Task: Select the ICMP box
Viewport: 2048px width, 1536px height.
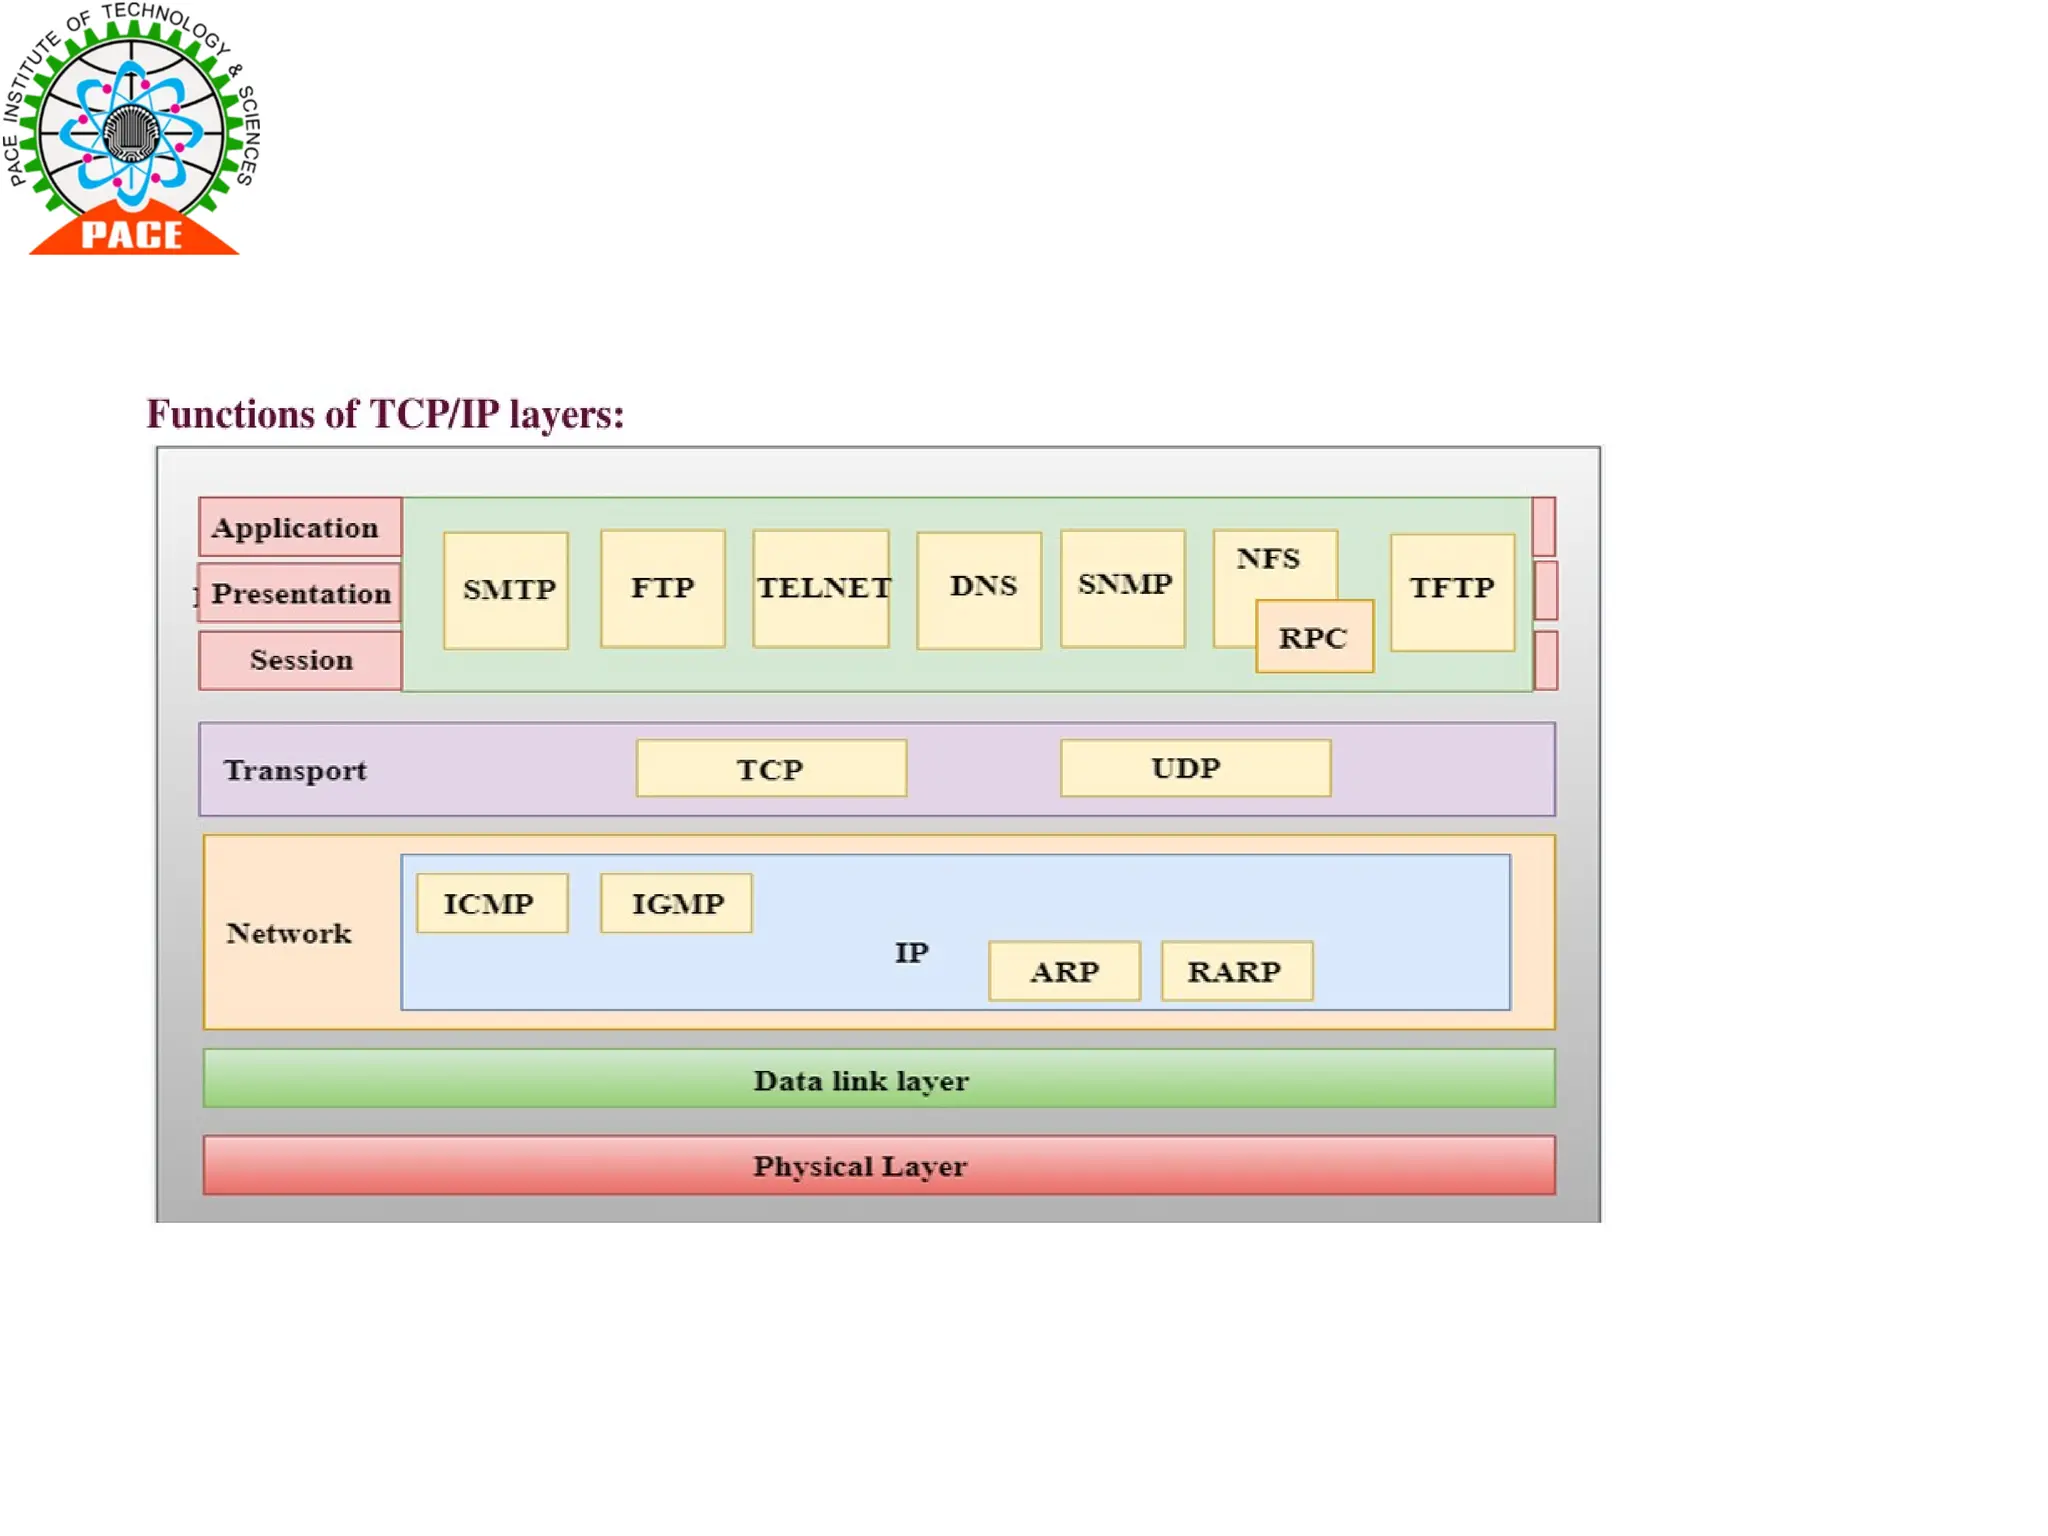Action: point(491,903)
